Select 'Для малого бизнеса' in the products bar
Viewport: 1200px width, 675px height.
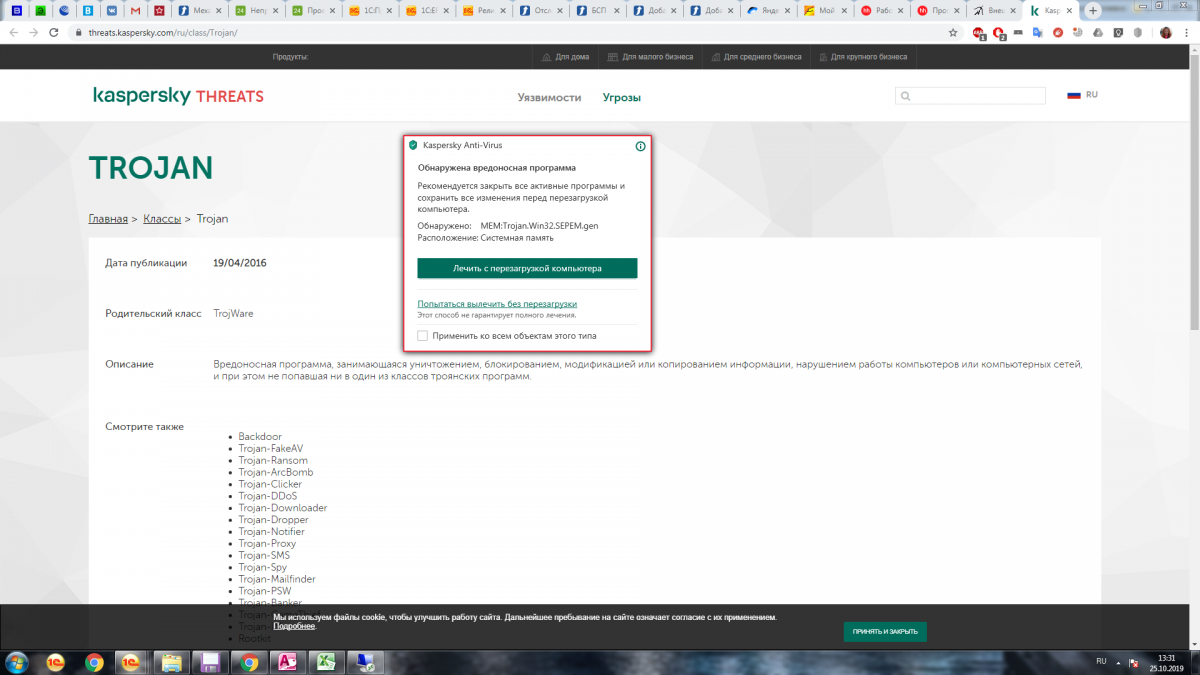[x=650, y=57]
